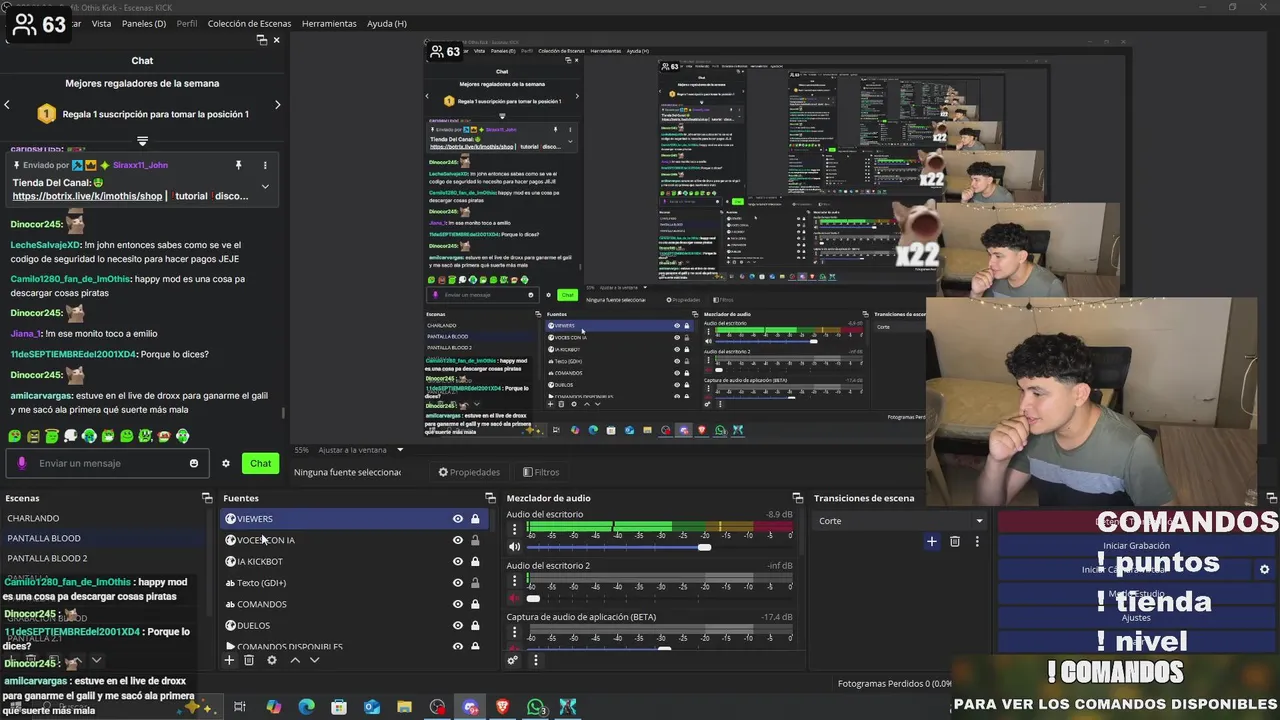Toggle the COMANDOS source eye icon
The image size is (1280, 720).
(x=458, y=604)
